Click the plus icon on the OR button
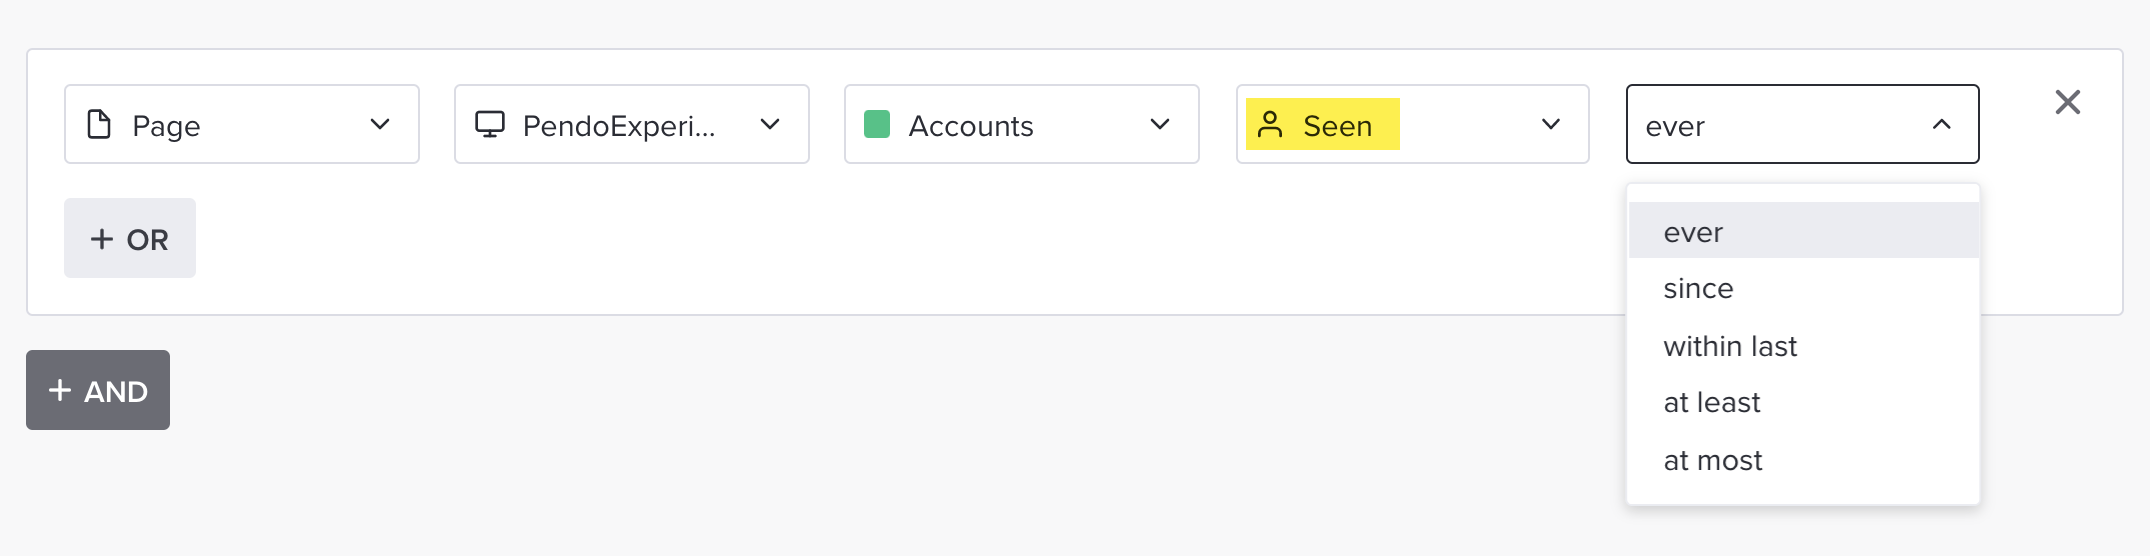The image size is (2150, 556). click(102, 239)
